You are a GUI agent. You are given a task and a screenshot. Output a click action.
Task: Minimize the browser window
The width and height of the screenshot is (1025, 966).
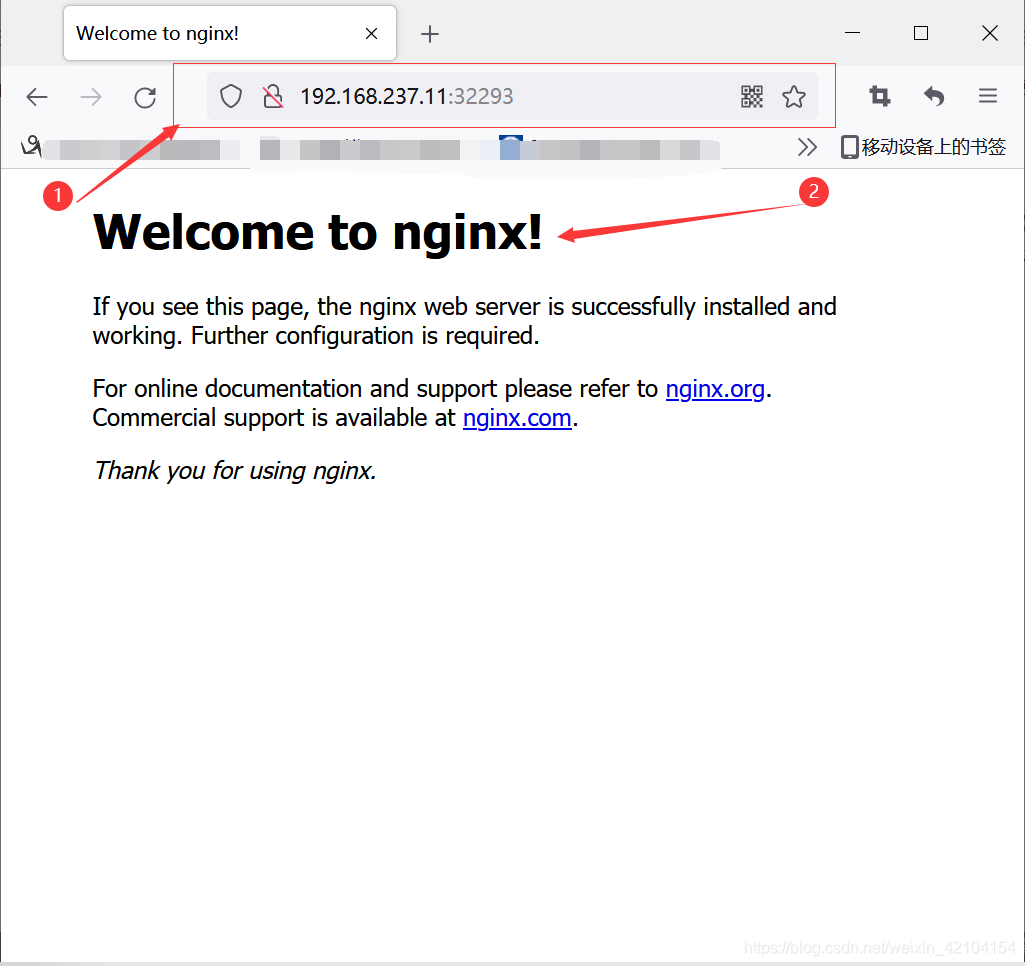(x=852, y=33)
